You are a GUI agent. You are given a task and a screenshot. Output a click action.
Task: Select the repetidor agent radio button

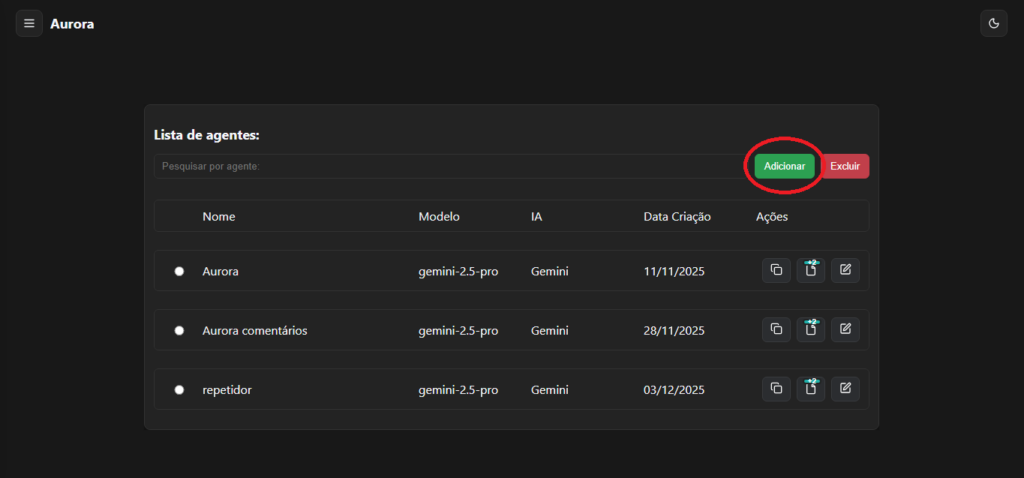click(x=179, y=390)
